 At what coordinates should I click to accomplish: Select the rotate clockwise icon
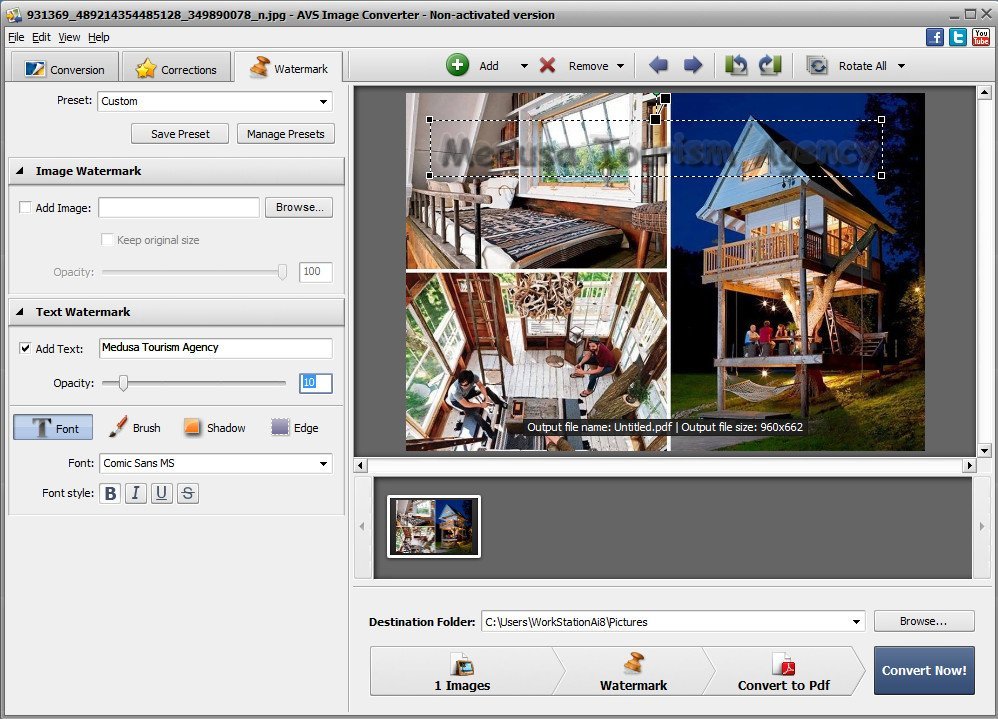point(769,64)
